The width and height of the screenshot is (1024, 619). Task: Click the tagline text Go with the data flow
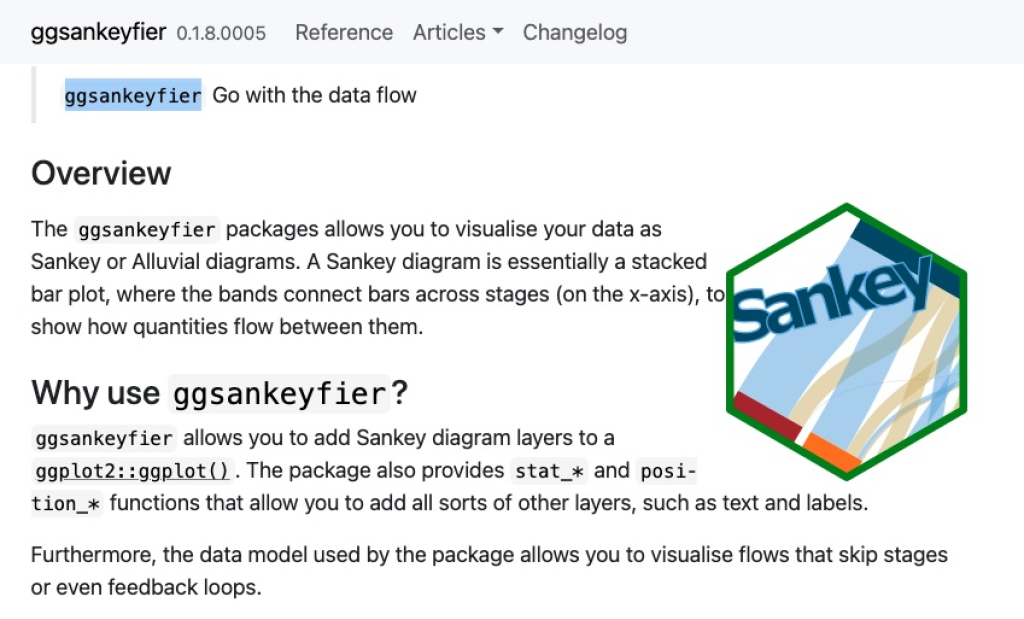point(314,95)
